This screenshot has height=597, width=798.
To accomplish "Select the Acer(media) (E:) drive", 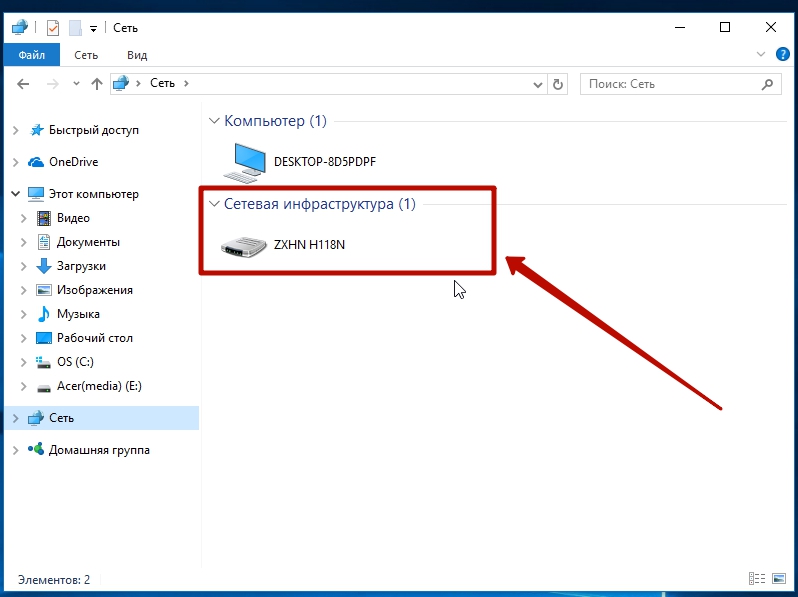I will pyautogui.click(x=99, y=386).
